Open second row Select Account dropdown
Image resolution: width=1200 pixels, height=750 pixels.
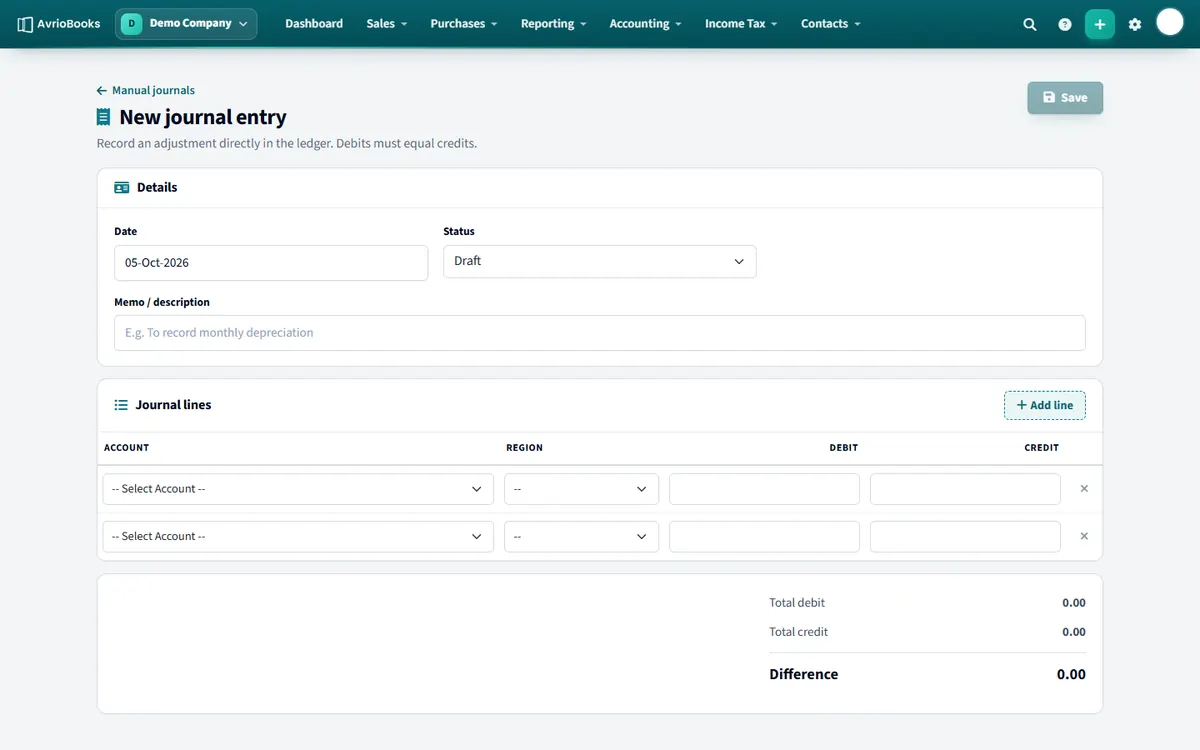(298, 536)
